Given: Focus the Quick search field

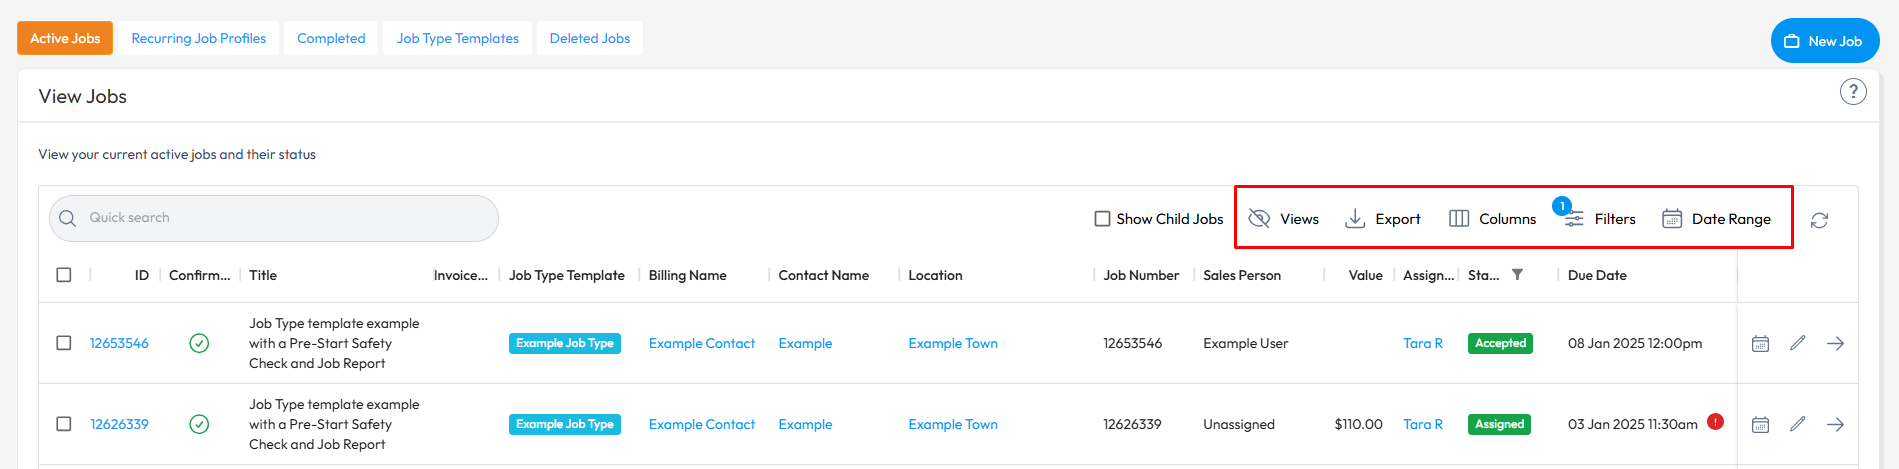Looking at the screenshot, I should (274, 218).
